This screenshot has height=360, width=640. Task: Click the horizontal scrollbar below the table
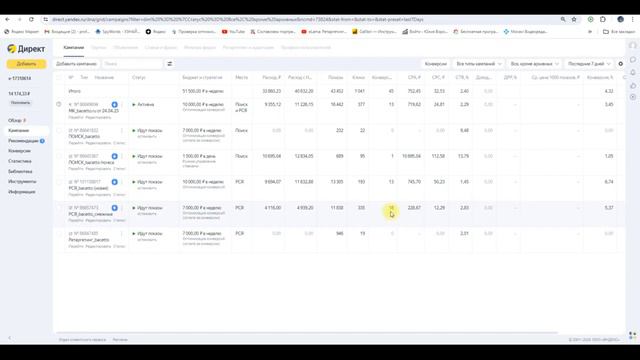point(307,333)
